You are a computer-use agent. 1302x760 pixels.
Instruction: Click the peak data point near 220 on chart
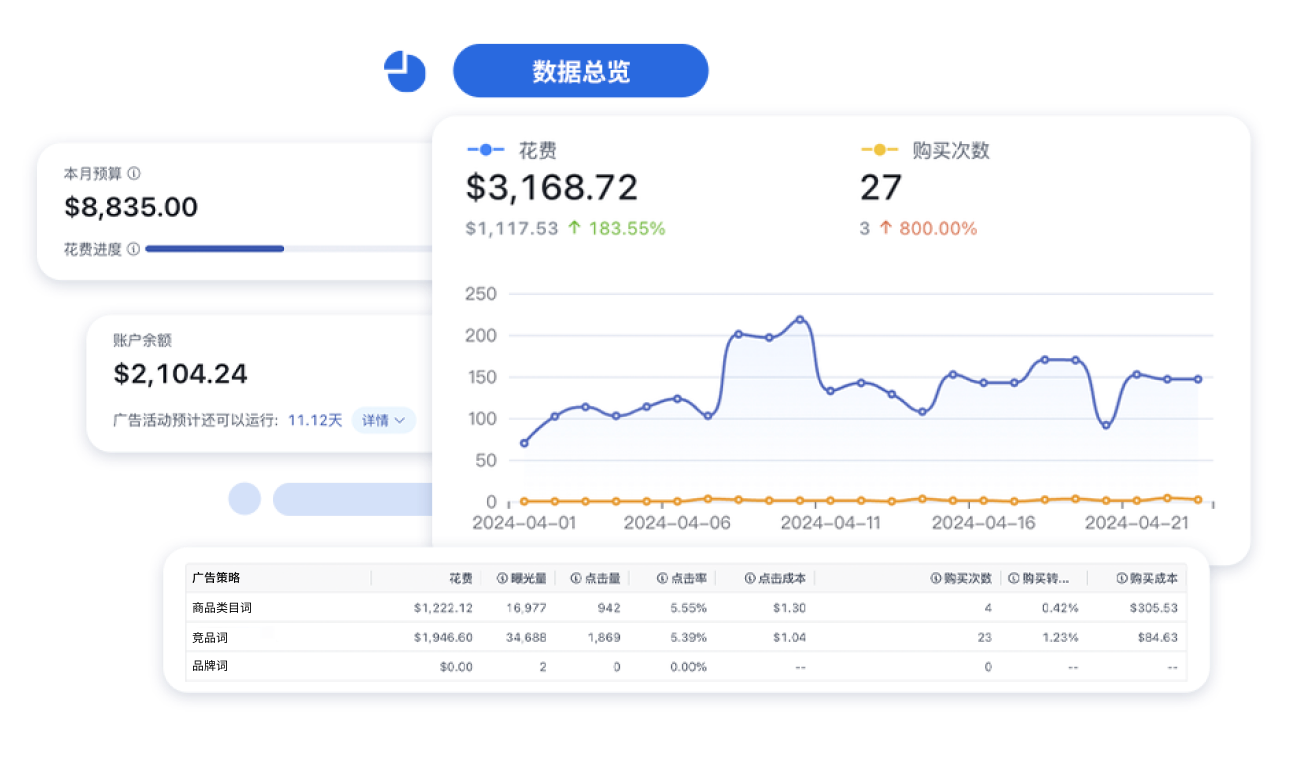tap(800, 320)
